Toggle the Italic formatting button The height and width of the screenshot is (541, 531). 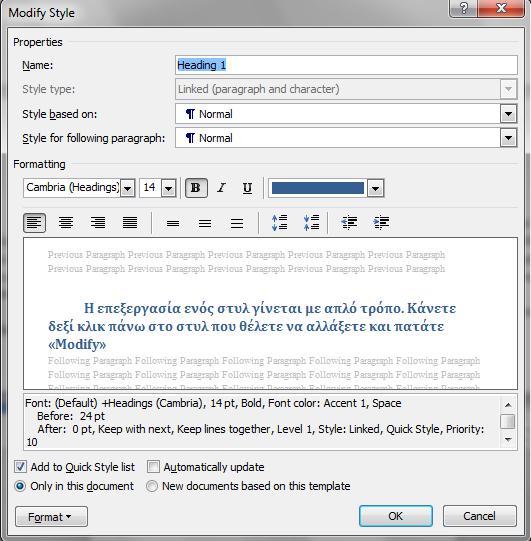tap(222, 188)
